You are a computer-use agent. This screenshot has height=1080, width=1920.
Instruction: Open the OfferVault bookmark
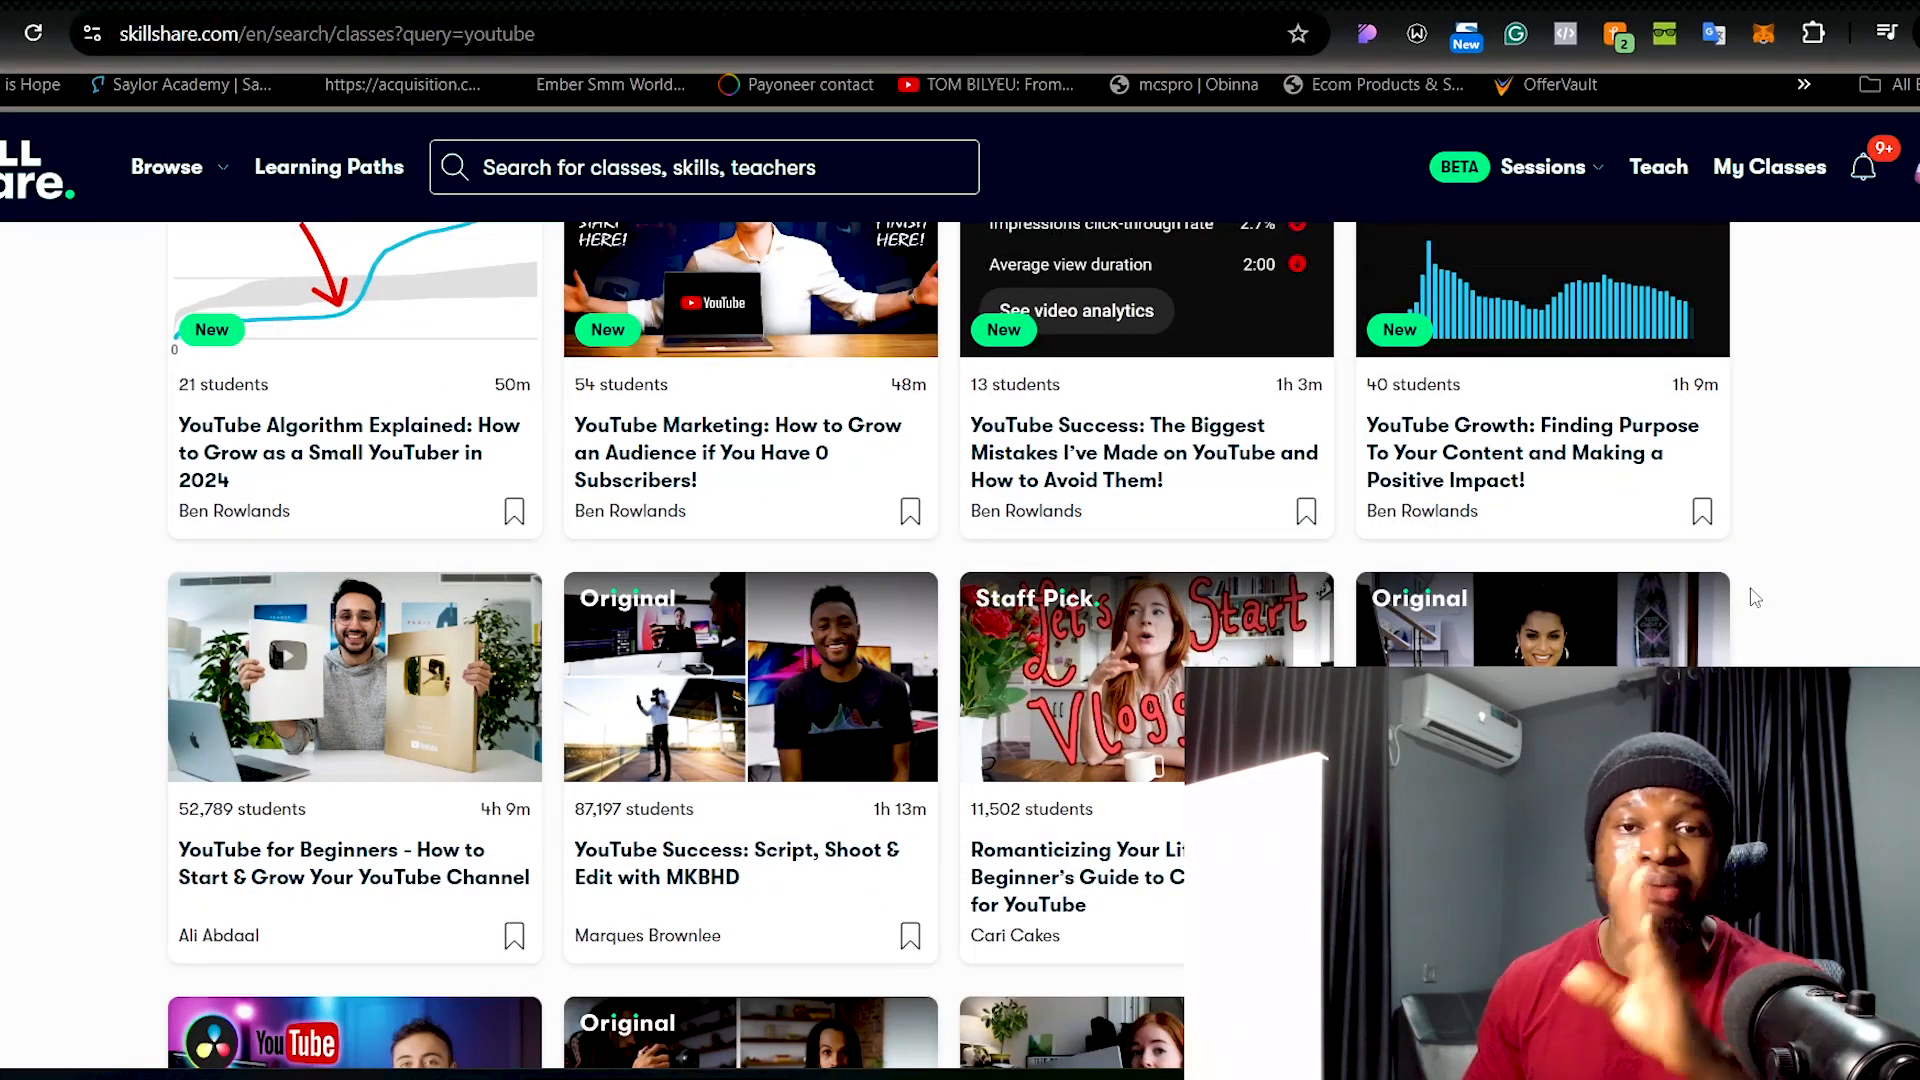click(1545, 85)
